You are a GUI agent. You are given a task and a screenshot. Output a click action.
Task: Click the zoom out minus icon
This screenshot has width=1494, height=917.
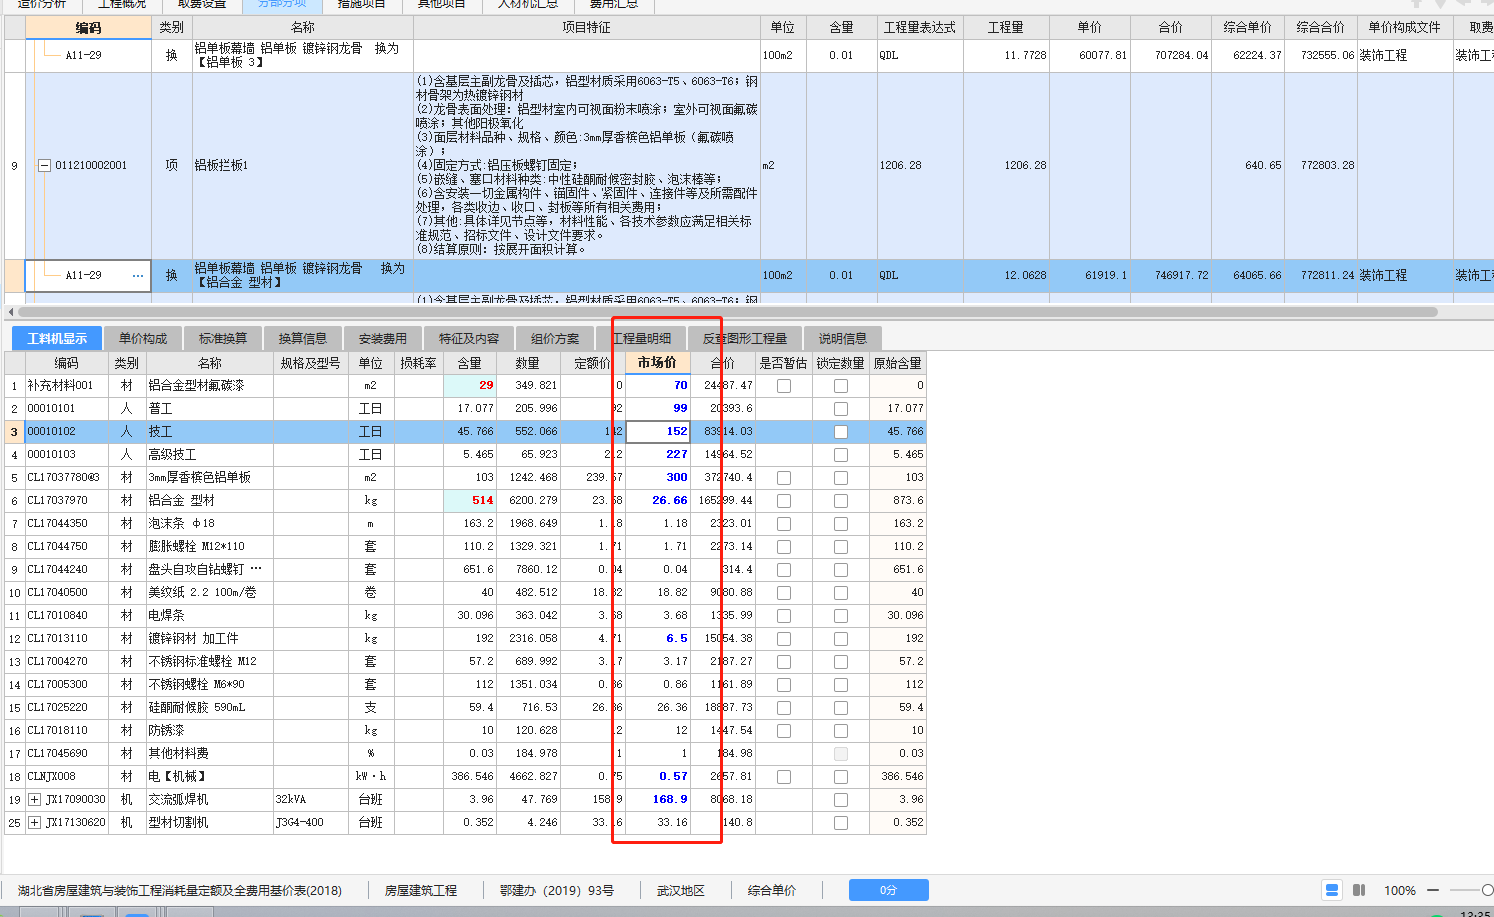point(1433,890)
